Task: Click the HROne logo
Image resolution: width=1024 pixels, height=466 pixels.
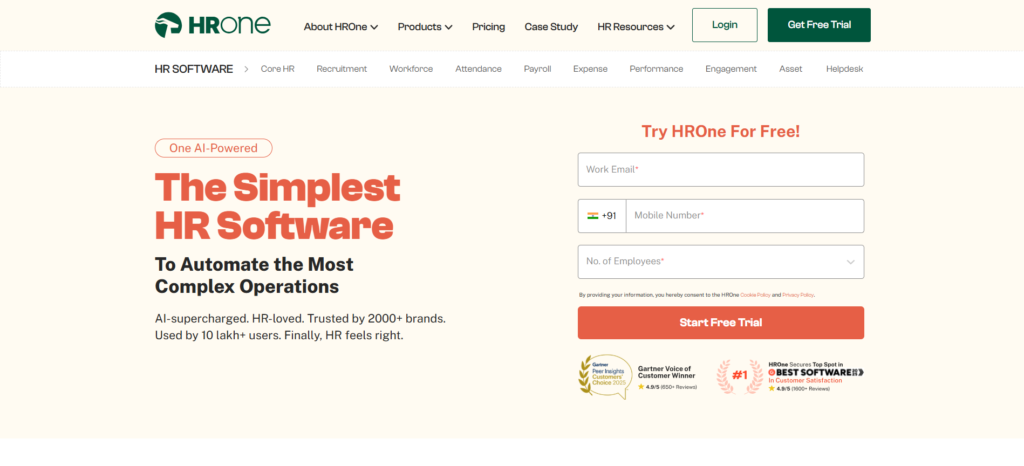Action: (x=212, y=26)
